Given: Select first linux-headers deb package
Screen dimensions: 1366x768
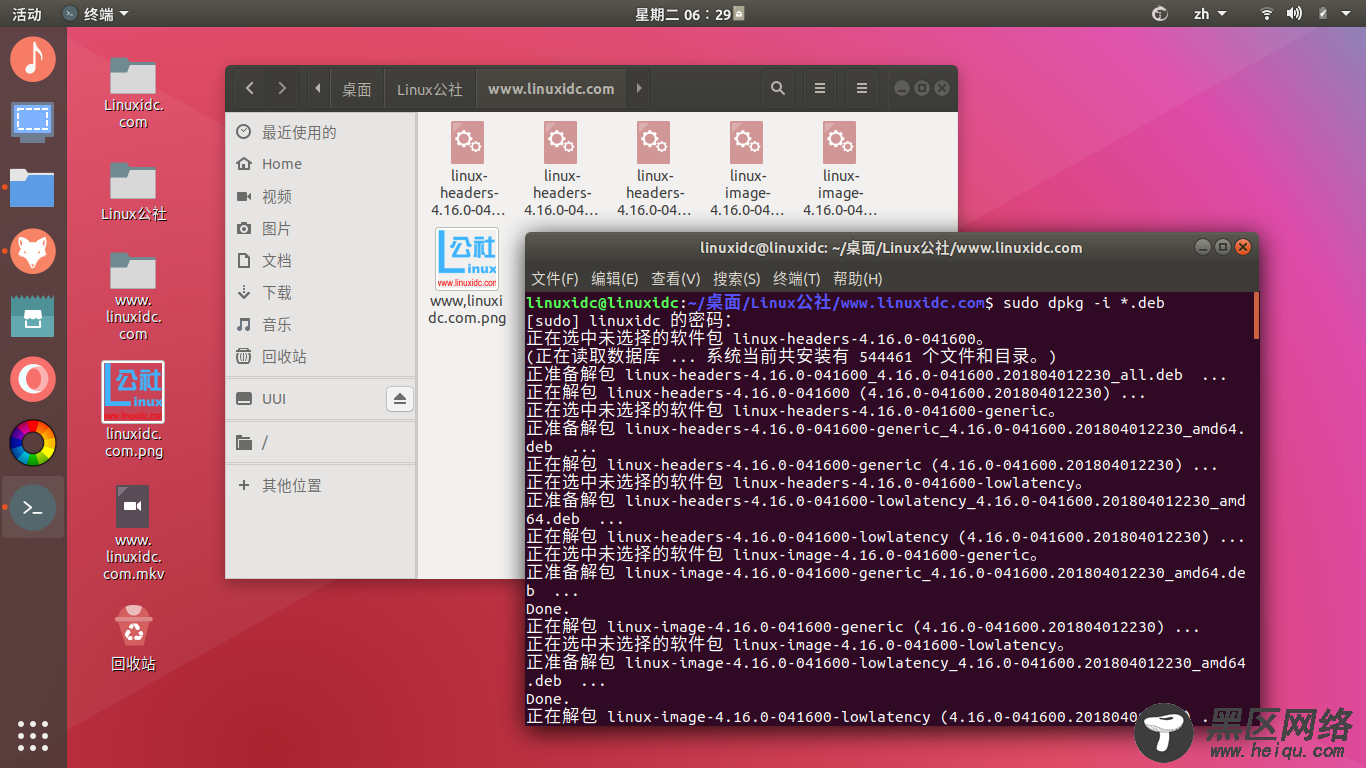Looking at the screenshot, I should [x=468, y=169].
